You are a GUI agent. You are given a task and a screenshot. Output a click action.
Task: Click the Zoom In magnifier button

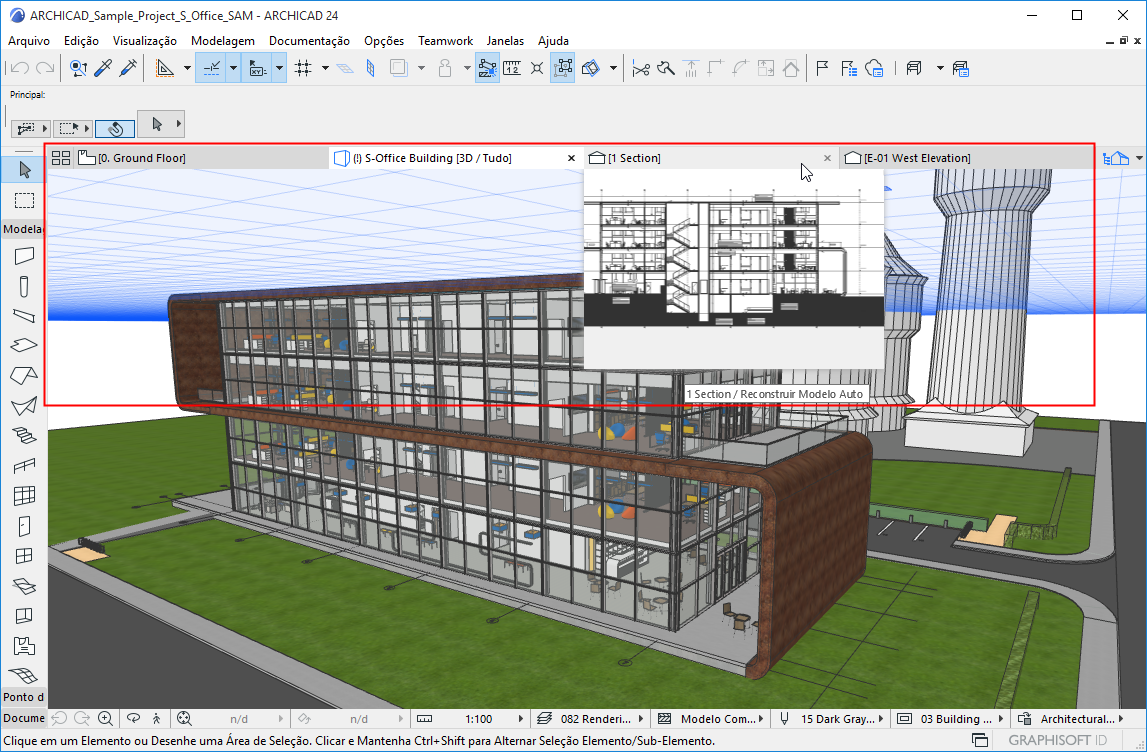tap(106, 719)
